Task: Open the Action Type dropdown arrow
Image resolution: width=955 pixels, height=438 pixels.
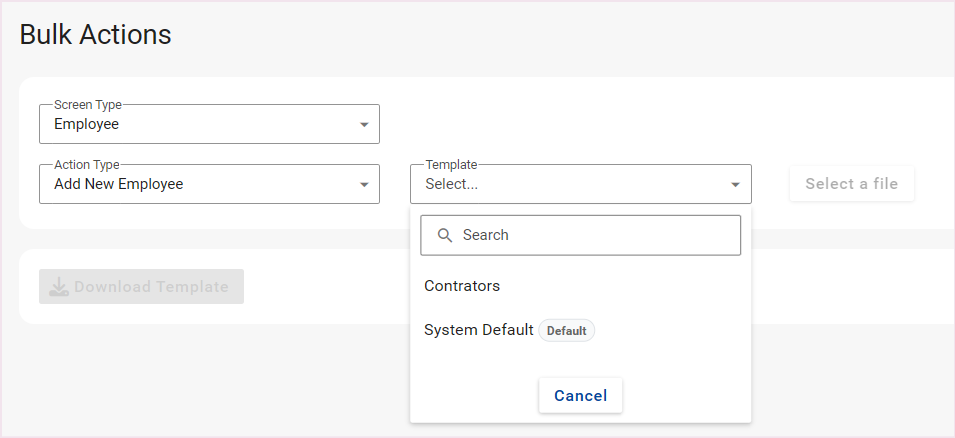Action: 363,185
